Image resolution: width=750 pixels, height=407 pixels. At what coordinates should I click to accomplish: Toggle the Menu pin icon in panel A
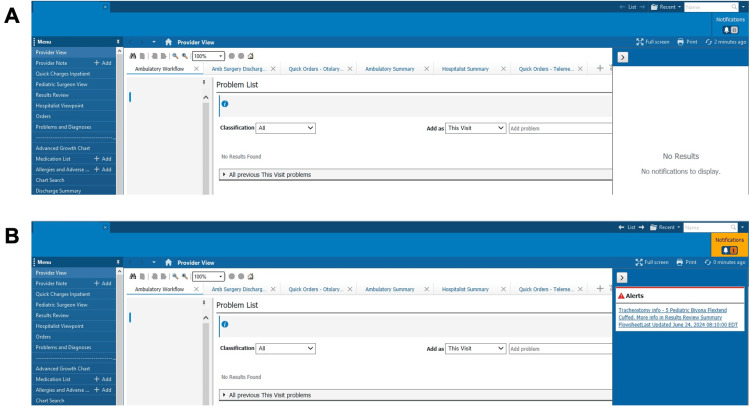(x=118, y=42)
